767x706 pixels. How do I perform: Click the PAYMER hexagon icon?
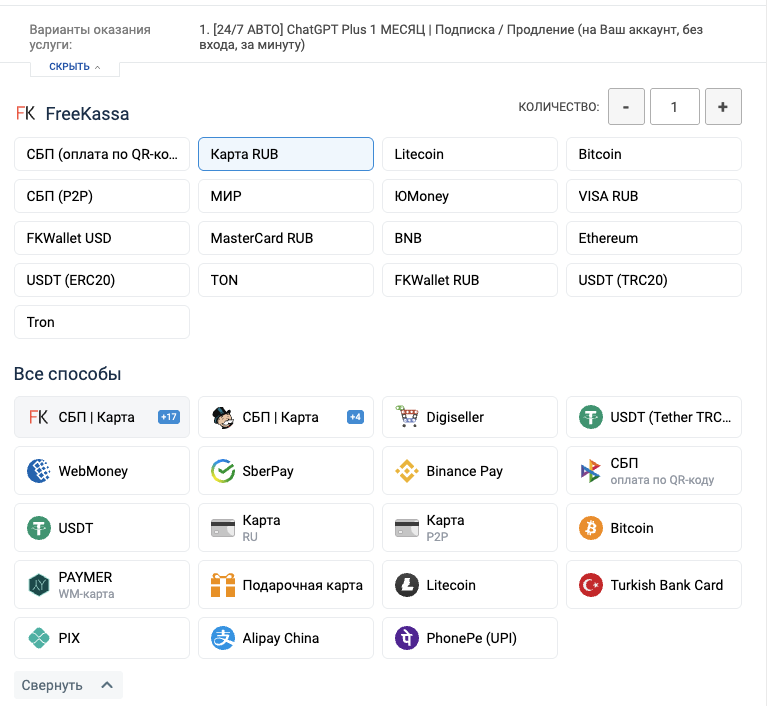click(x=39, y=585)
